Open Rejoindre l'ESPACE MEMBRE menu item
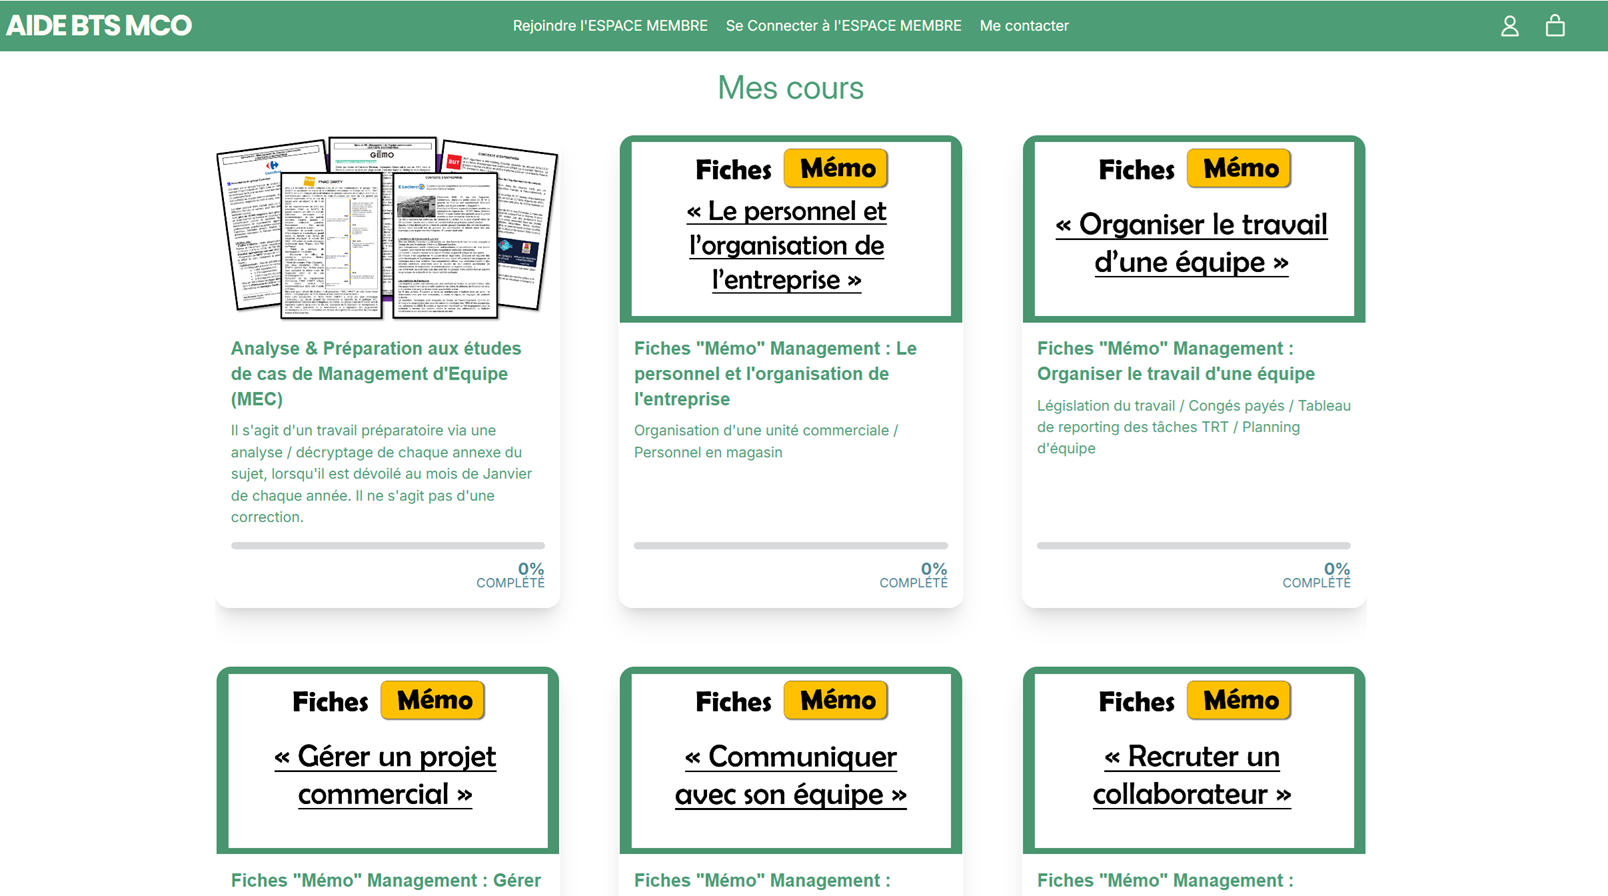1608x896 pixels. click(610, 26)
